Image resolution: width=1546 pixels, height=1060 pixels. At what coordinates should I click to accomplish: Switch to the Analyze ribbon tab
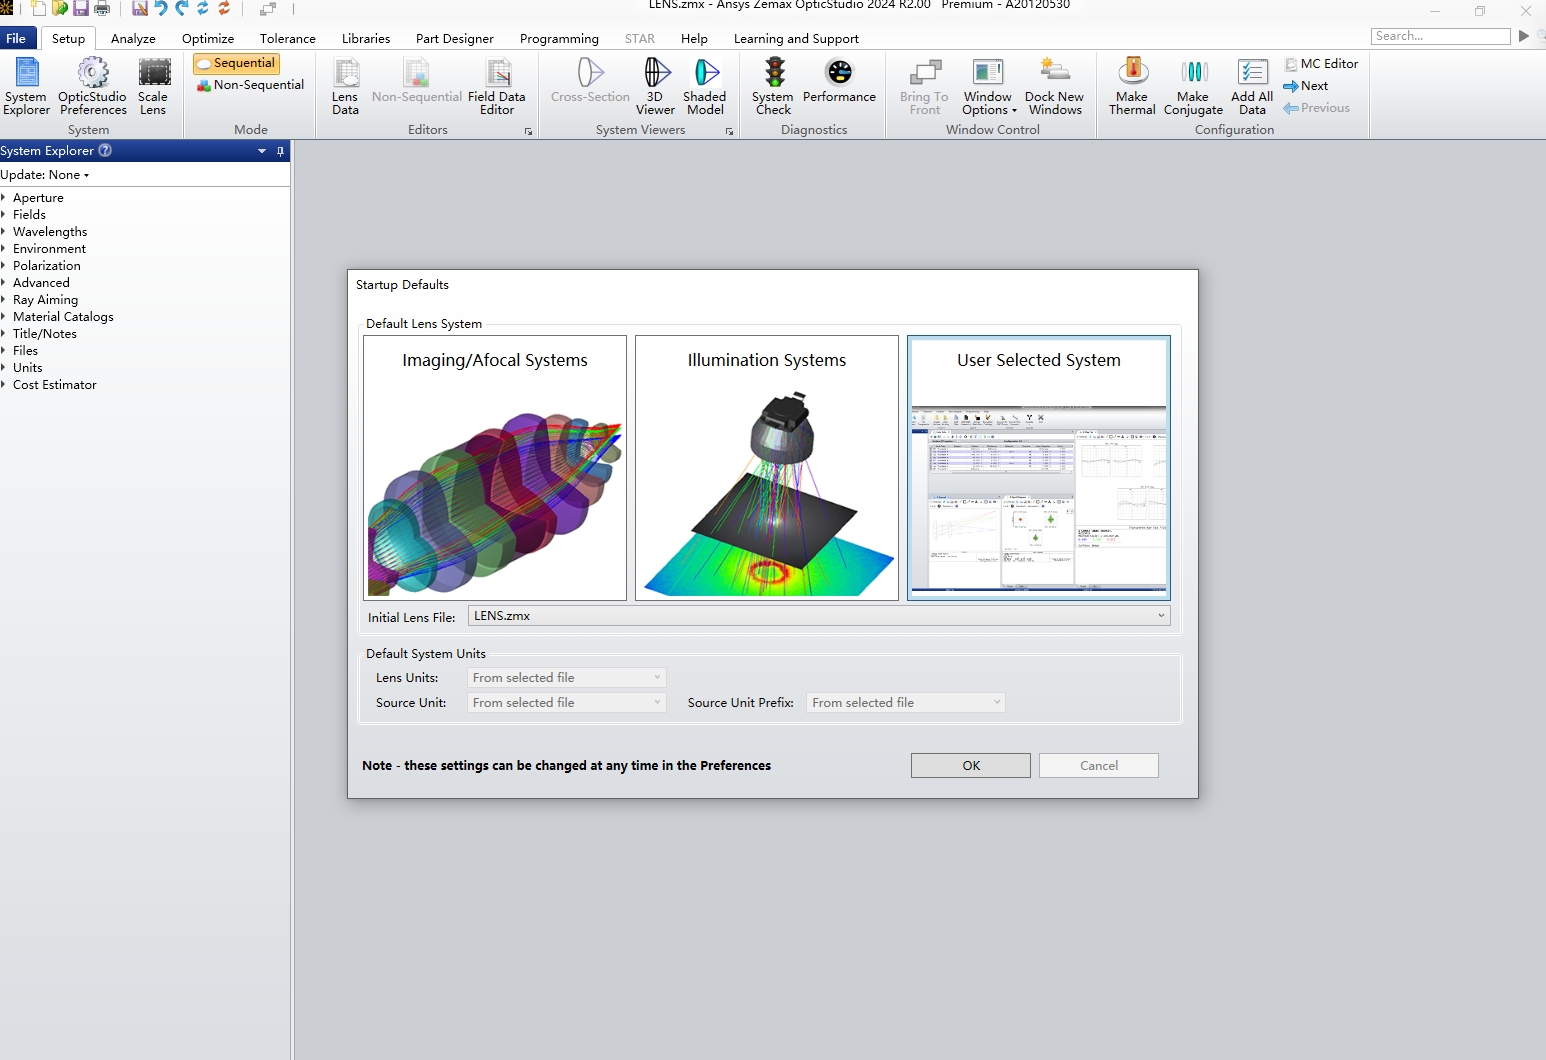pyautogui.click(x=132, y=38)
